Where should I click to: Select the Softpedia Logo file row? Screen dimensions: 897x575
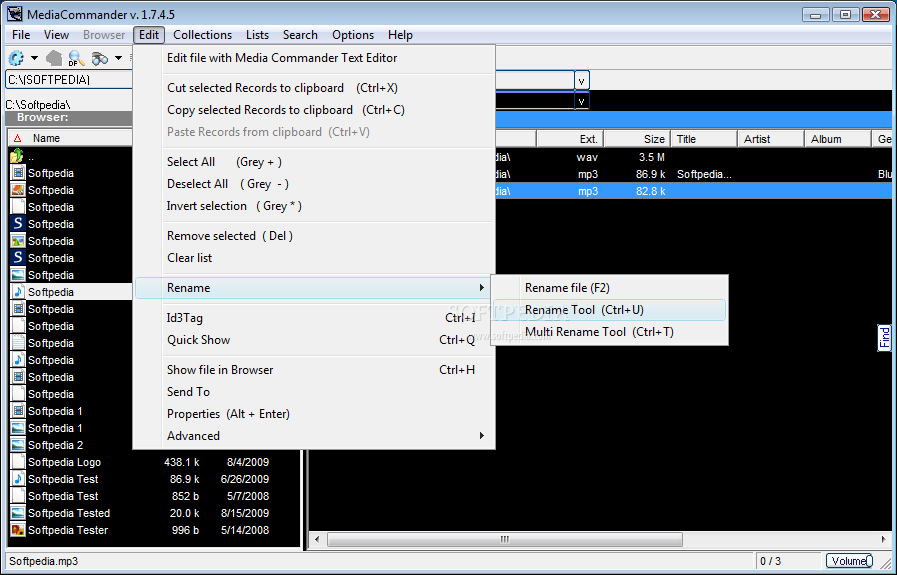tap(154, 462)
